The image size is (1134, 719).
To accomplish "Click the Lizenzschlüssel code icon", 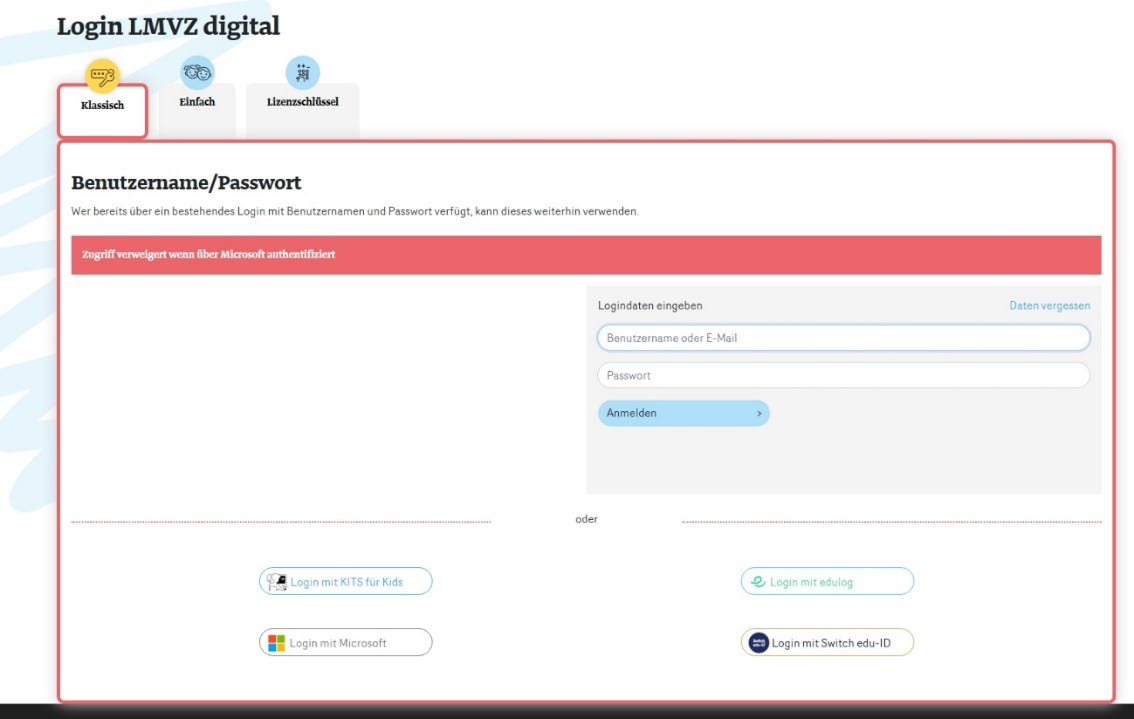I will coord(302,72).
